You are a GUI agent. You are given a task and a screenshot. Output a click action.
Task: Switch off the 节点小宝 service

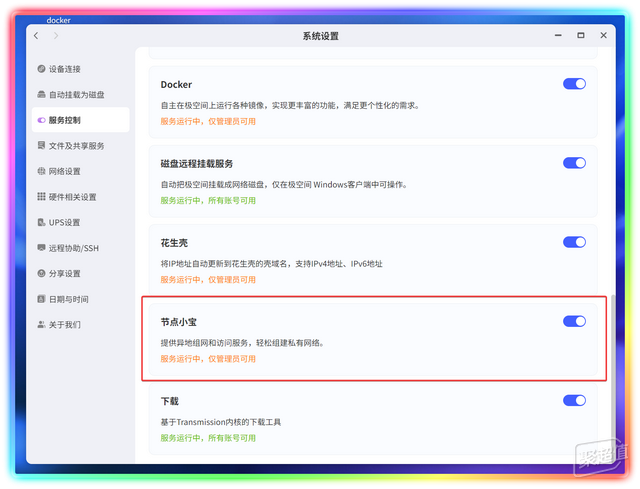[574, 321]
